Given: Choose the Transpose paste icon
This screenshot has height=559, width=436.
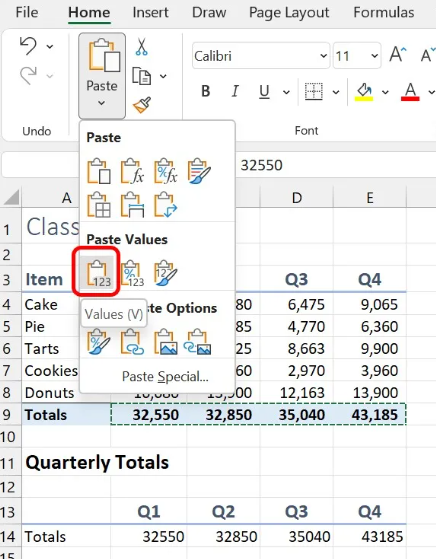Looking at the screenshot, I should [165, 205].
